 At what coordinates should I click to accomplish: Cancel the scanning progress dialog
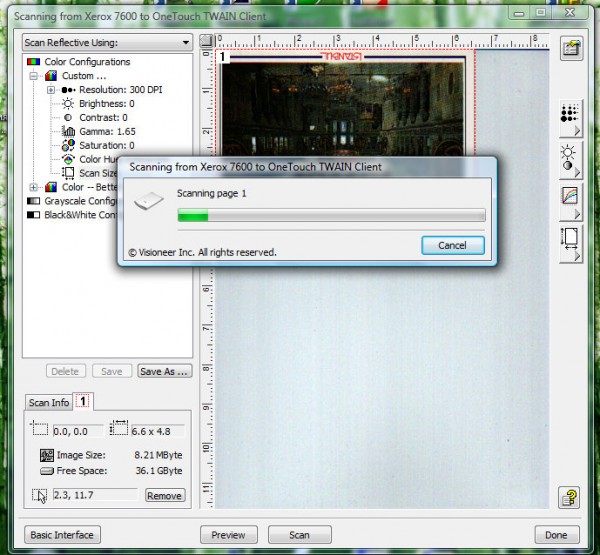pyautogui.click(x=453, y=245)
